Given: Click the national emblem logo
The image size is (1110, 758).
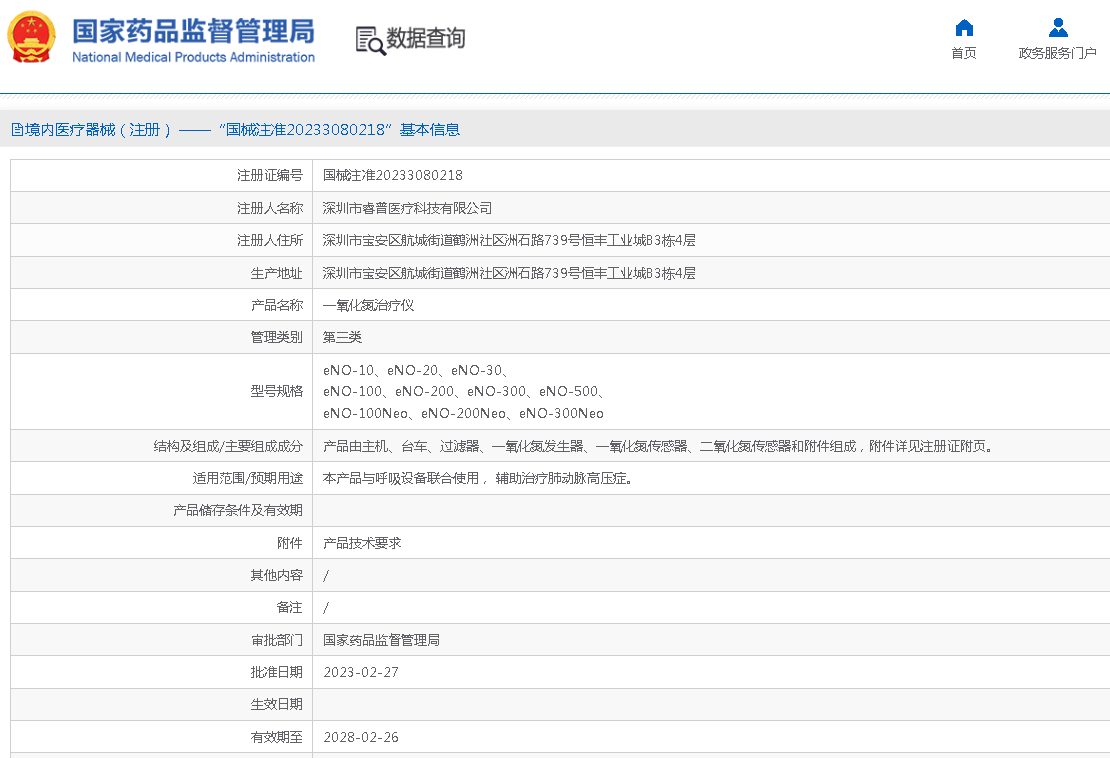Looking at the screenshot, I should [x=32, y=38].
